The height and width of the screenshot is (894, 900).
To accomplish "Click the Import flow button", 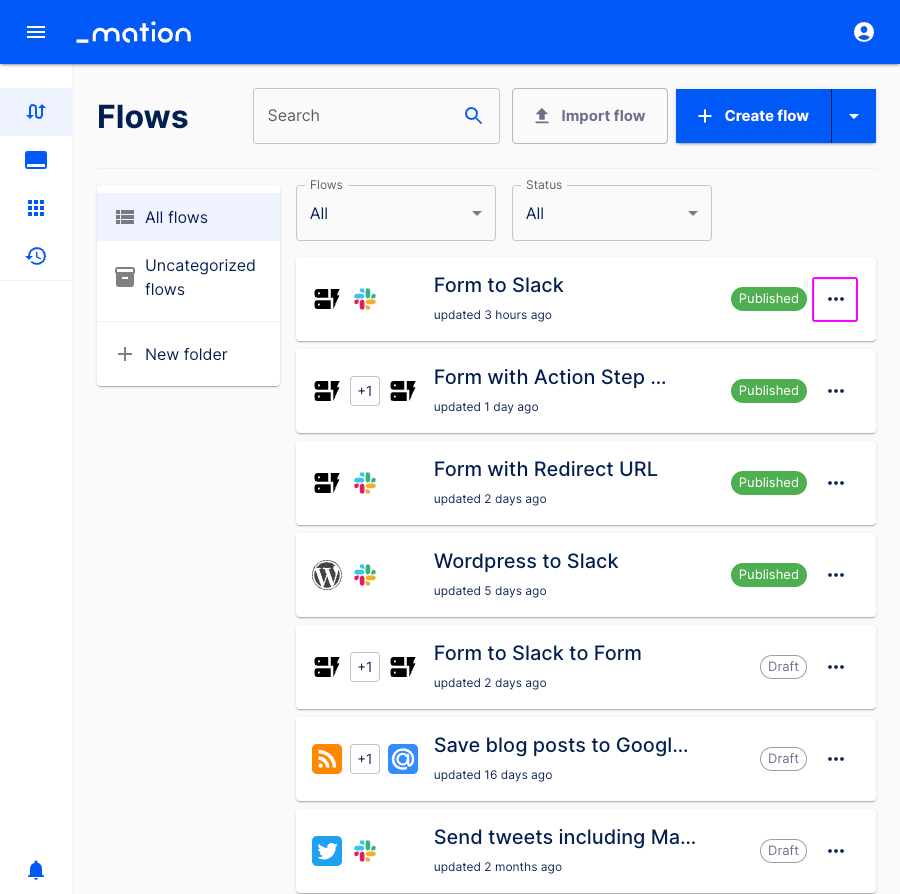I will point(589,115).
